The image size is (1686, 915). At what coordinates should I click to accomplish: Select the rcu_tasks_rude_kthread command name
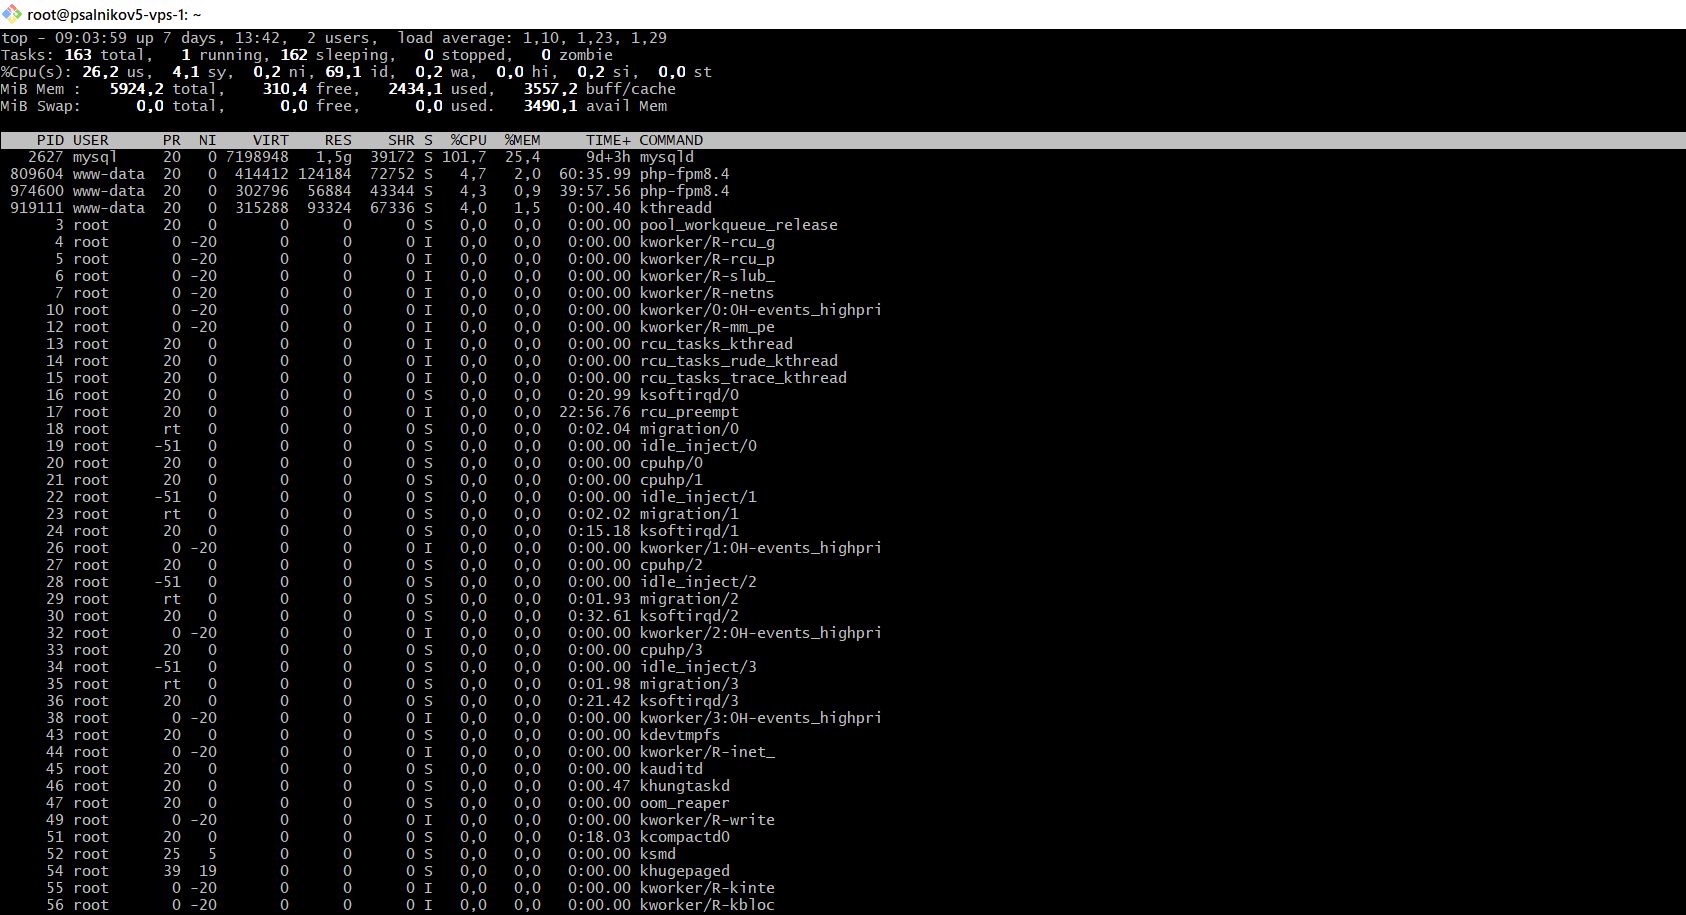pyautogui.click(x=739, y=361)
